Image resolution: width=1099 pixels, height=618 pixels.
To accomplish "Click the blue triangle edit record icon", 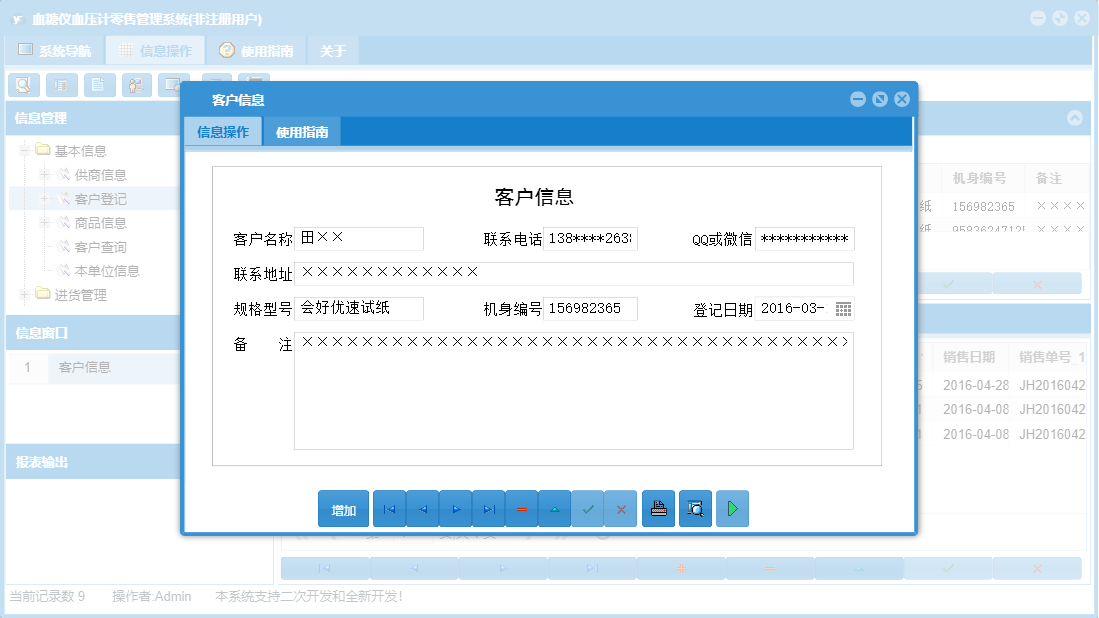I will click(x=554, y=508).
